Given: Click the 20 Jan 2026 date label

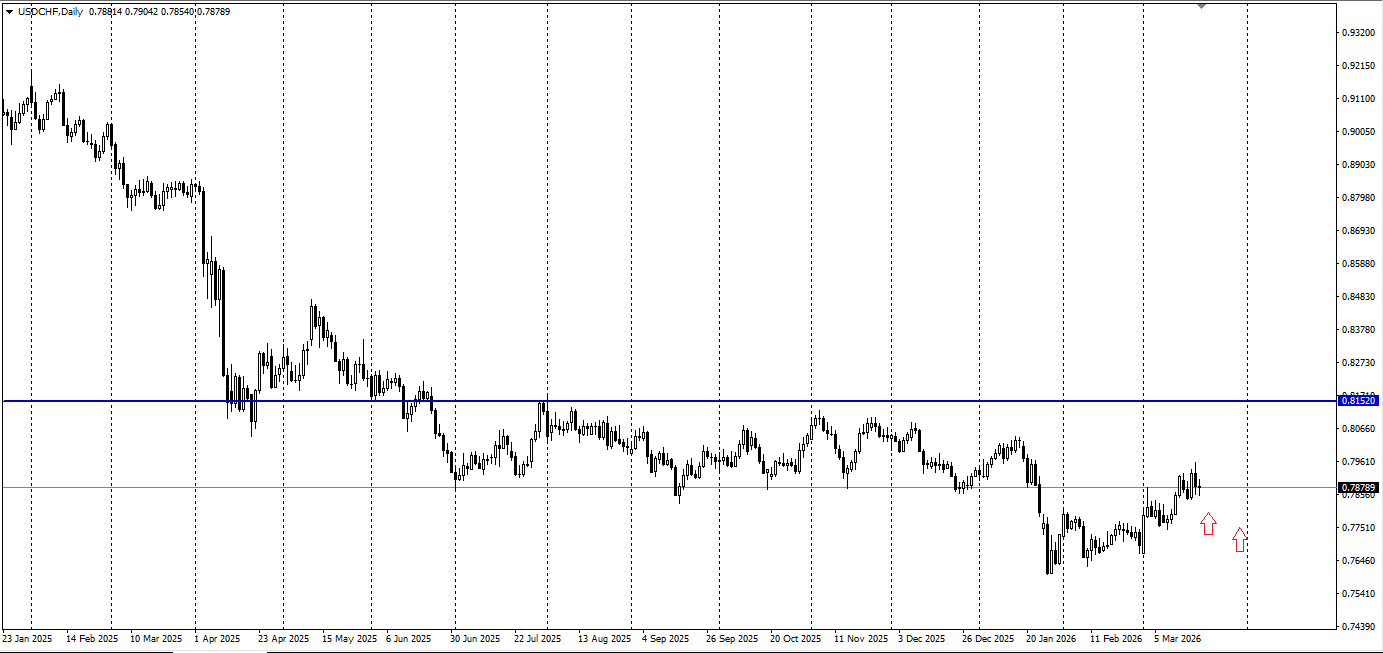Looking at the screenshot, I should (x=1051, y=638).
